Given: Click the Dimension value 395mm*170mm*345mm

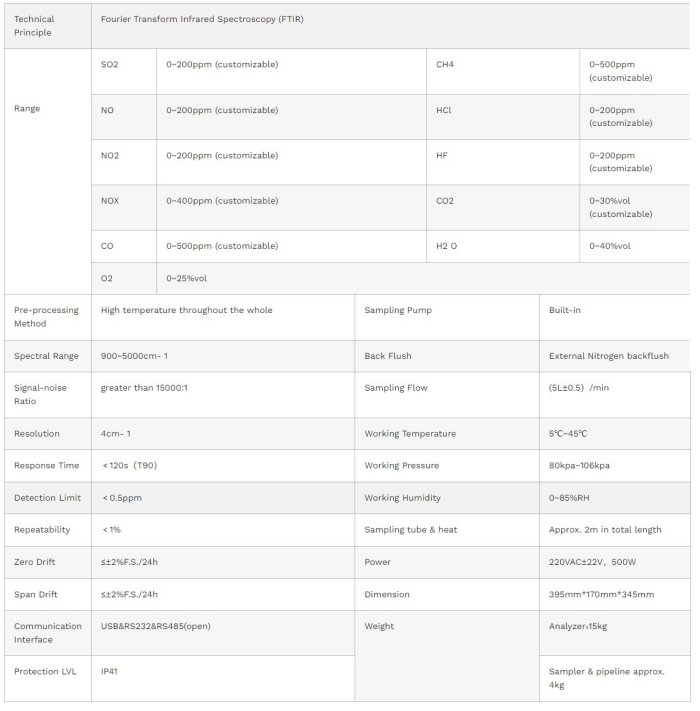Looking at the screenshot, I should pos(602,595).
